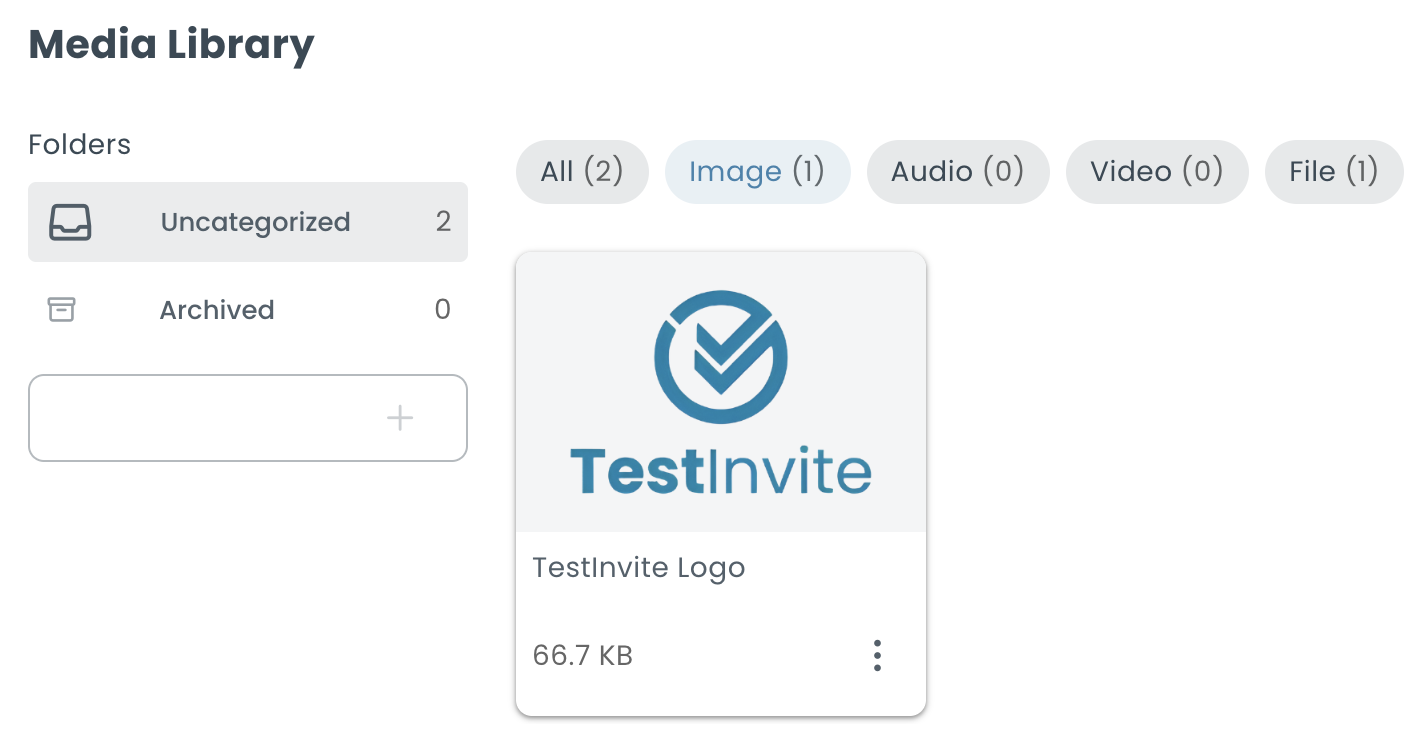Filter media by Audio (0)

(x=958, y=172)
